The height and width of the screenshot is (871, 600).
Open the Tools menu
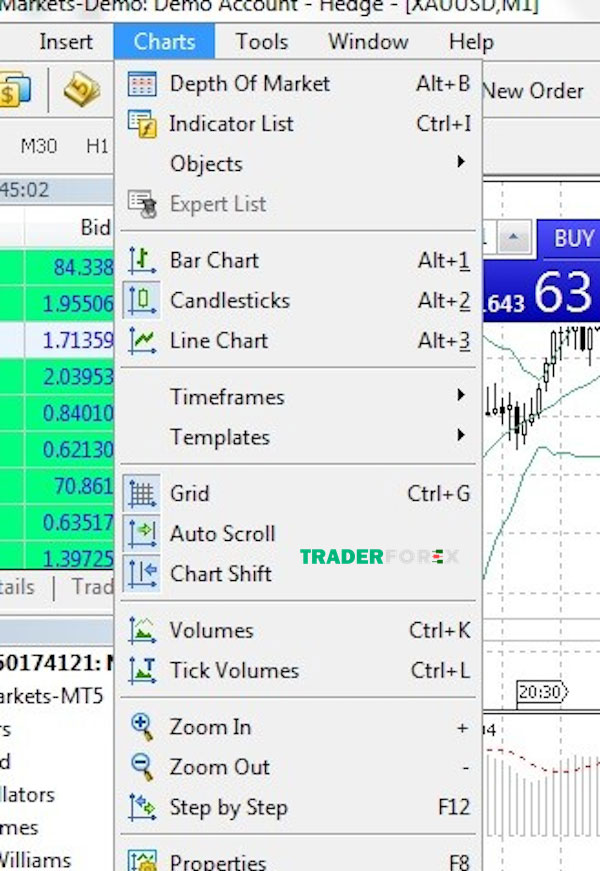coord(262,42)
